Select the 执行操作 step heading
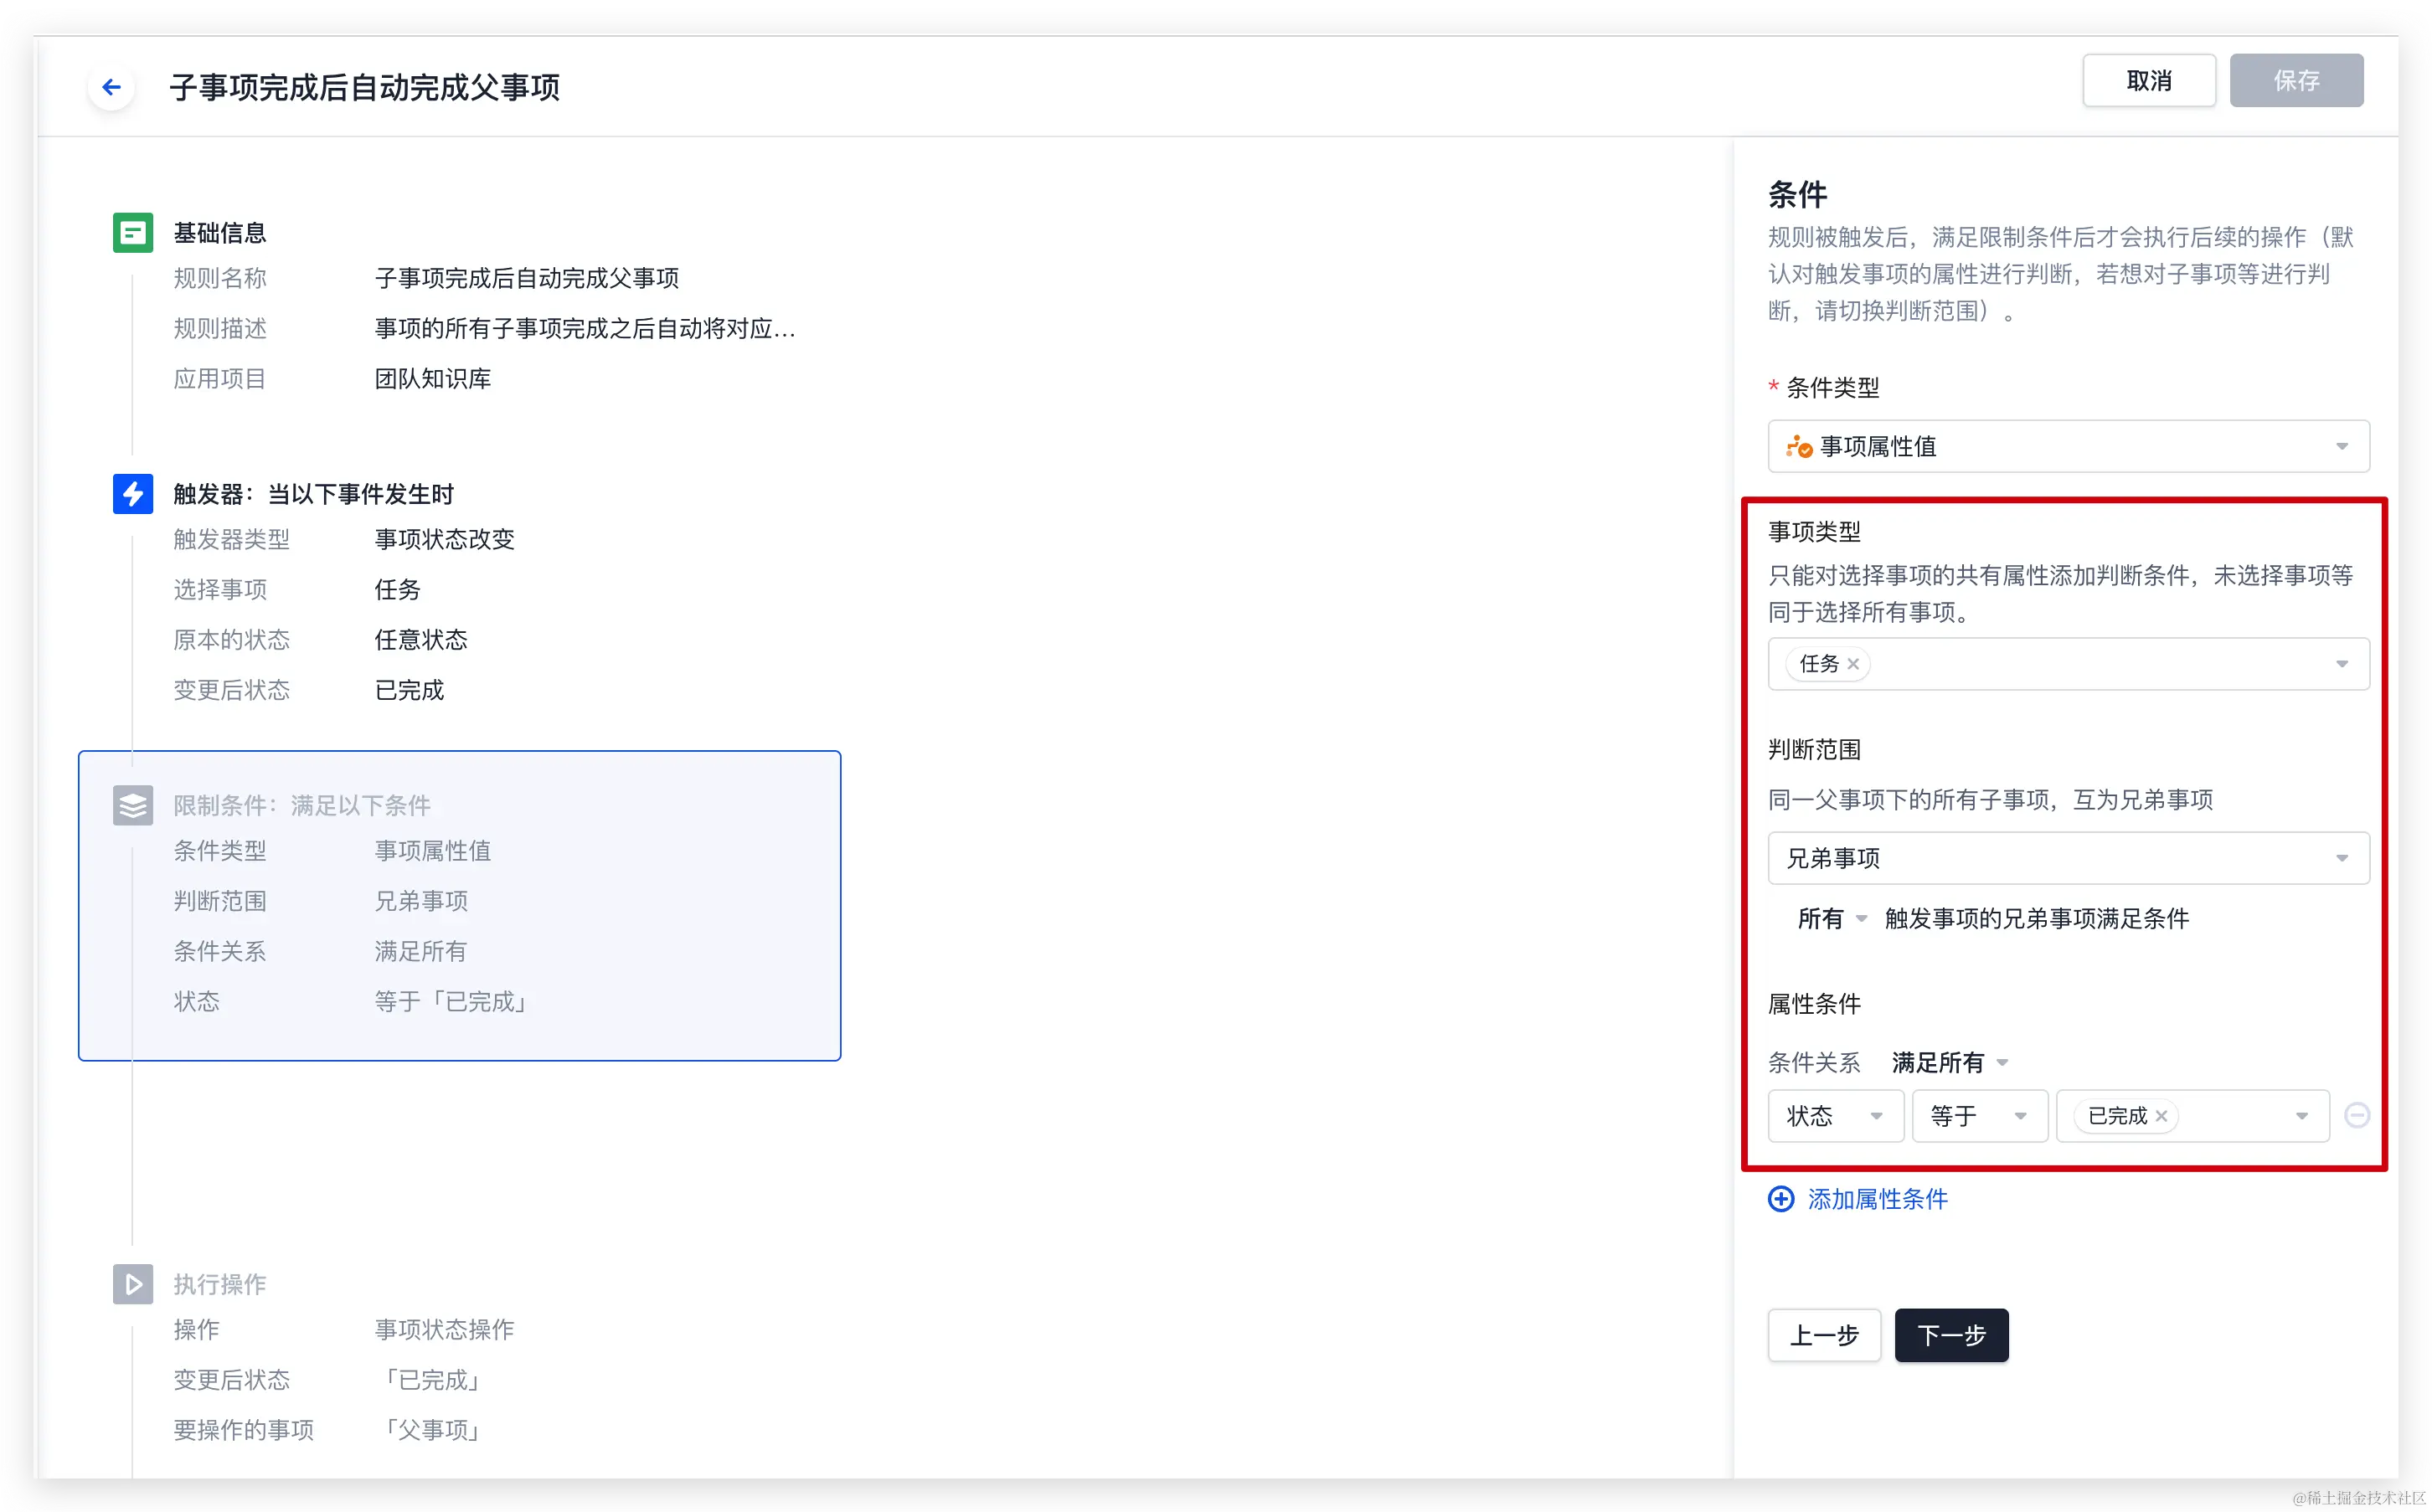 pos(220,1284)
